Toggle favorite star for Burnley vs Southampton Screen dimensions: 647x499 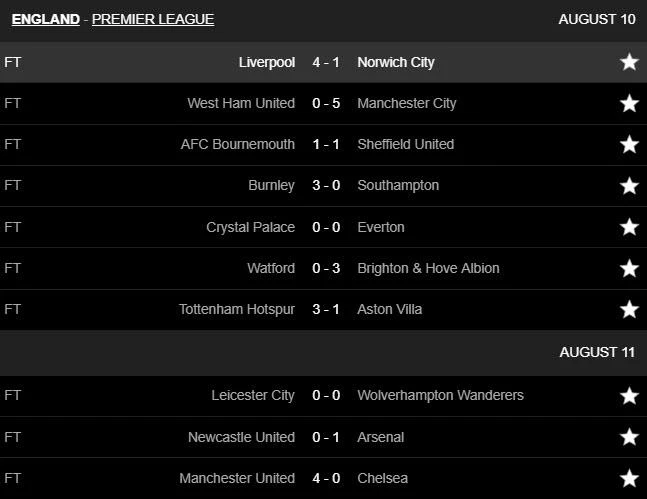coord(629,186)
